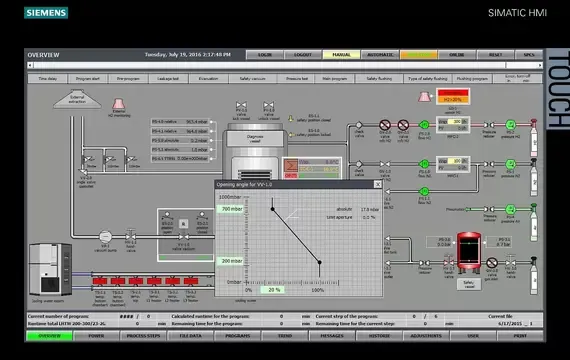Select the red safety vessel tank icon

(x=469, y=253)
